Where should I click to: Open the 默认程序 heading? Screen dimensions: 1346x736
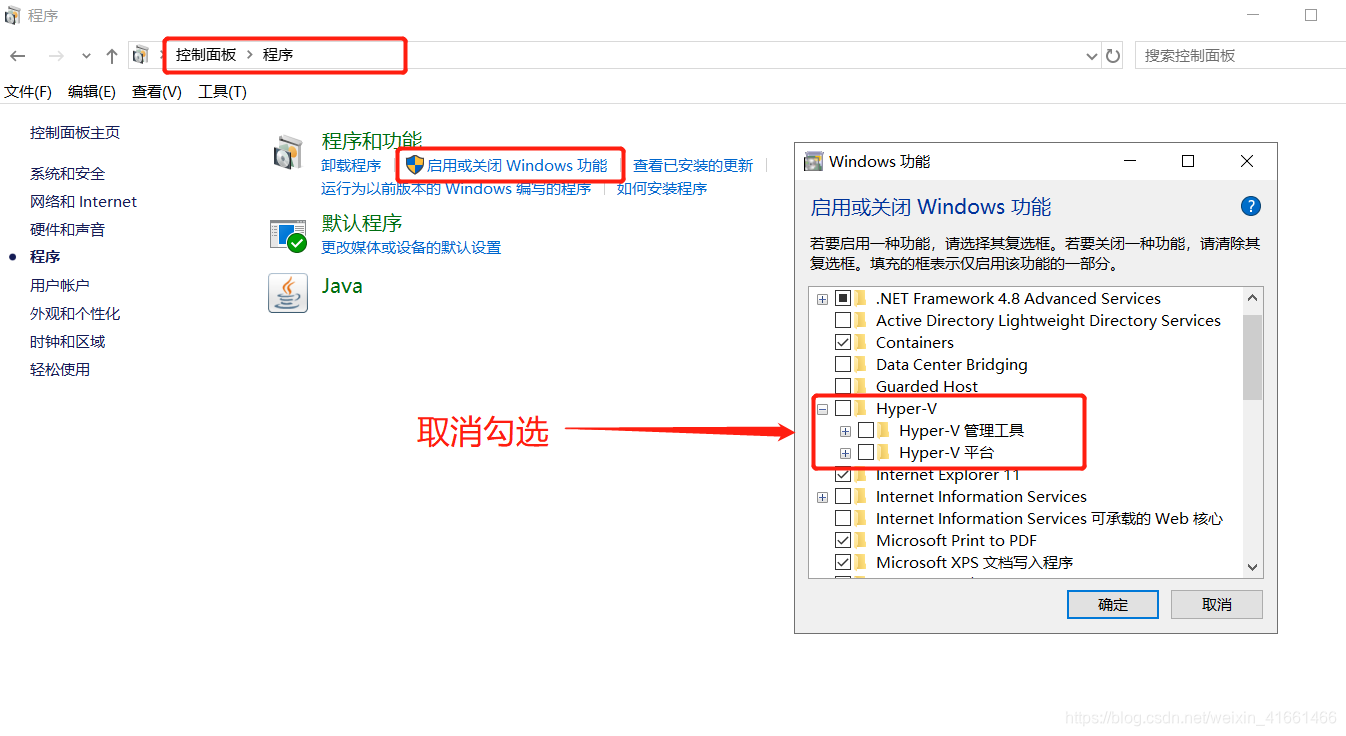click(362, 224)
